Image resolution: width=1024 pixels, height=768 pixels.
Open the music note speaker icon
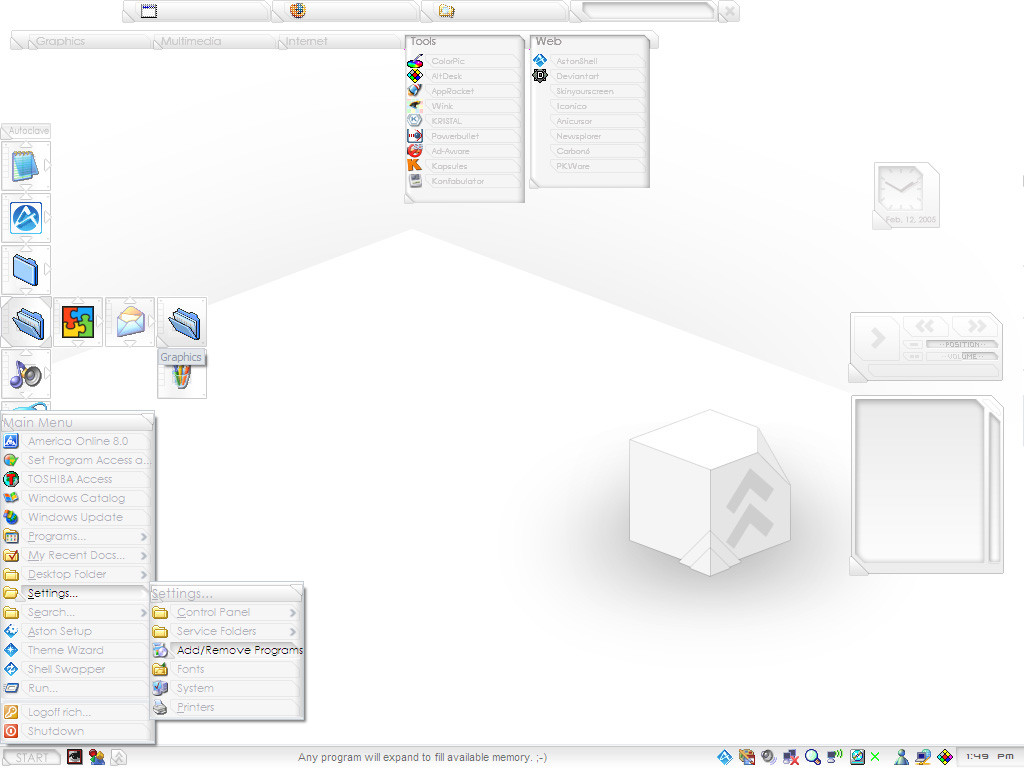point(25,374)
